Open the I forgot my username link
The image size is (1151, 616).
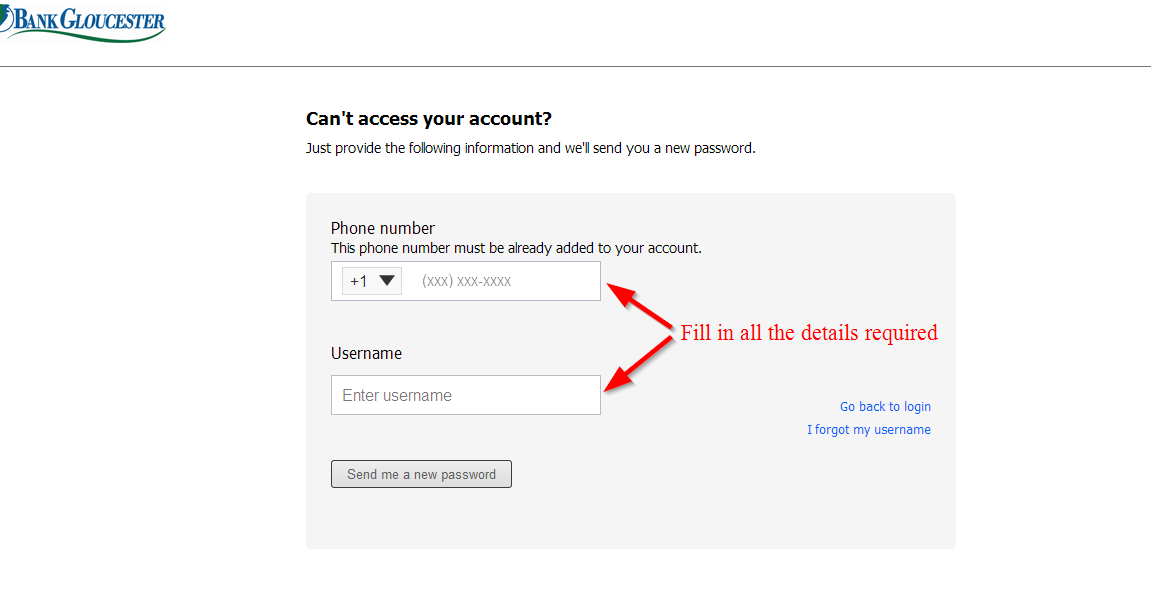[868, 430]
